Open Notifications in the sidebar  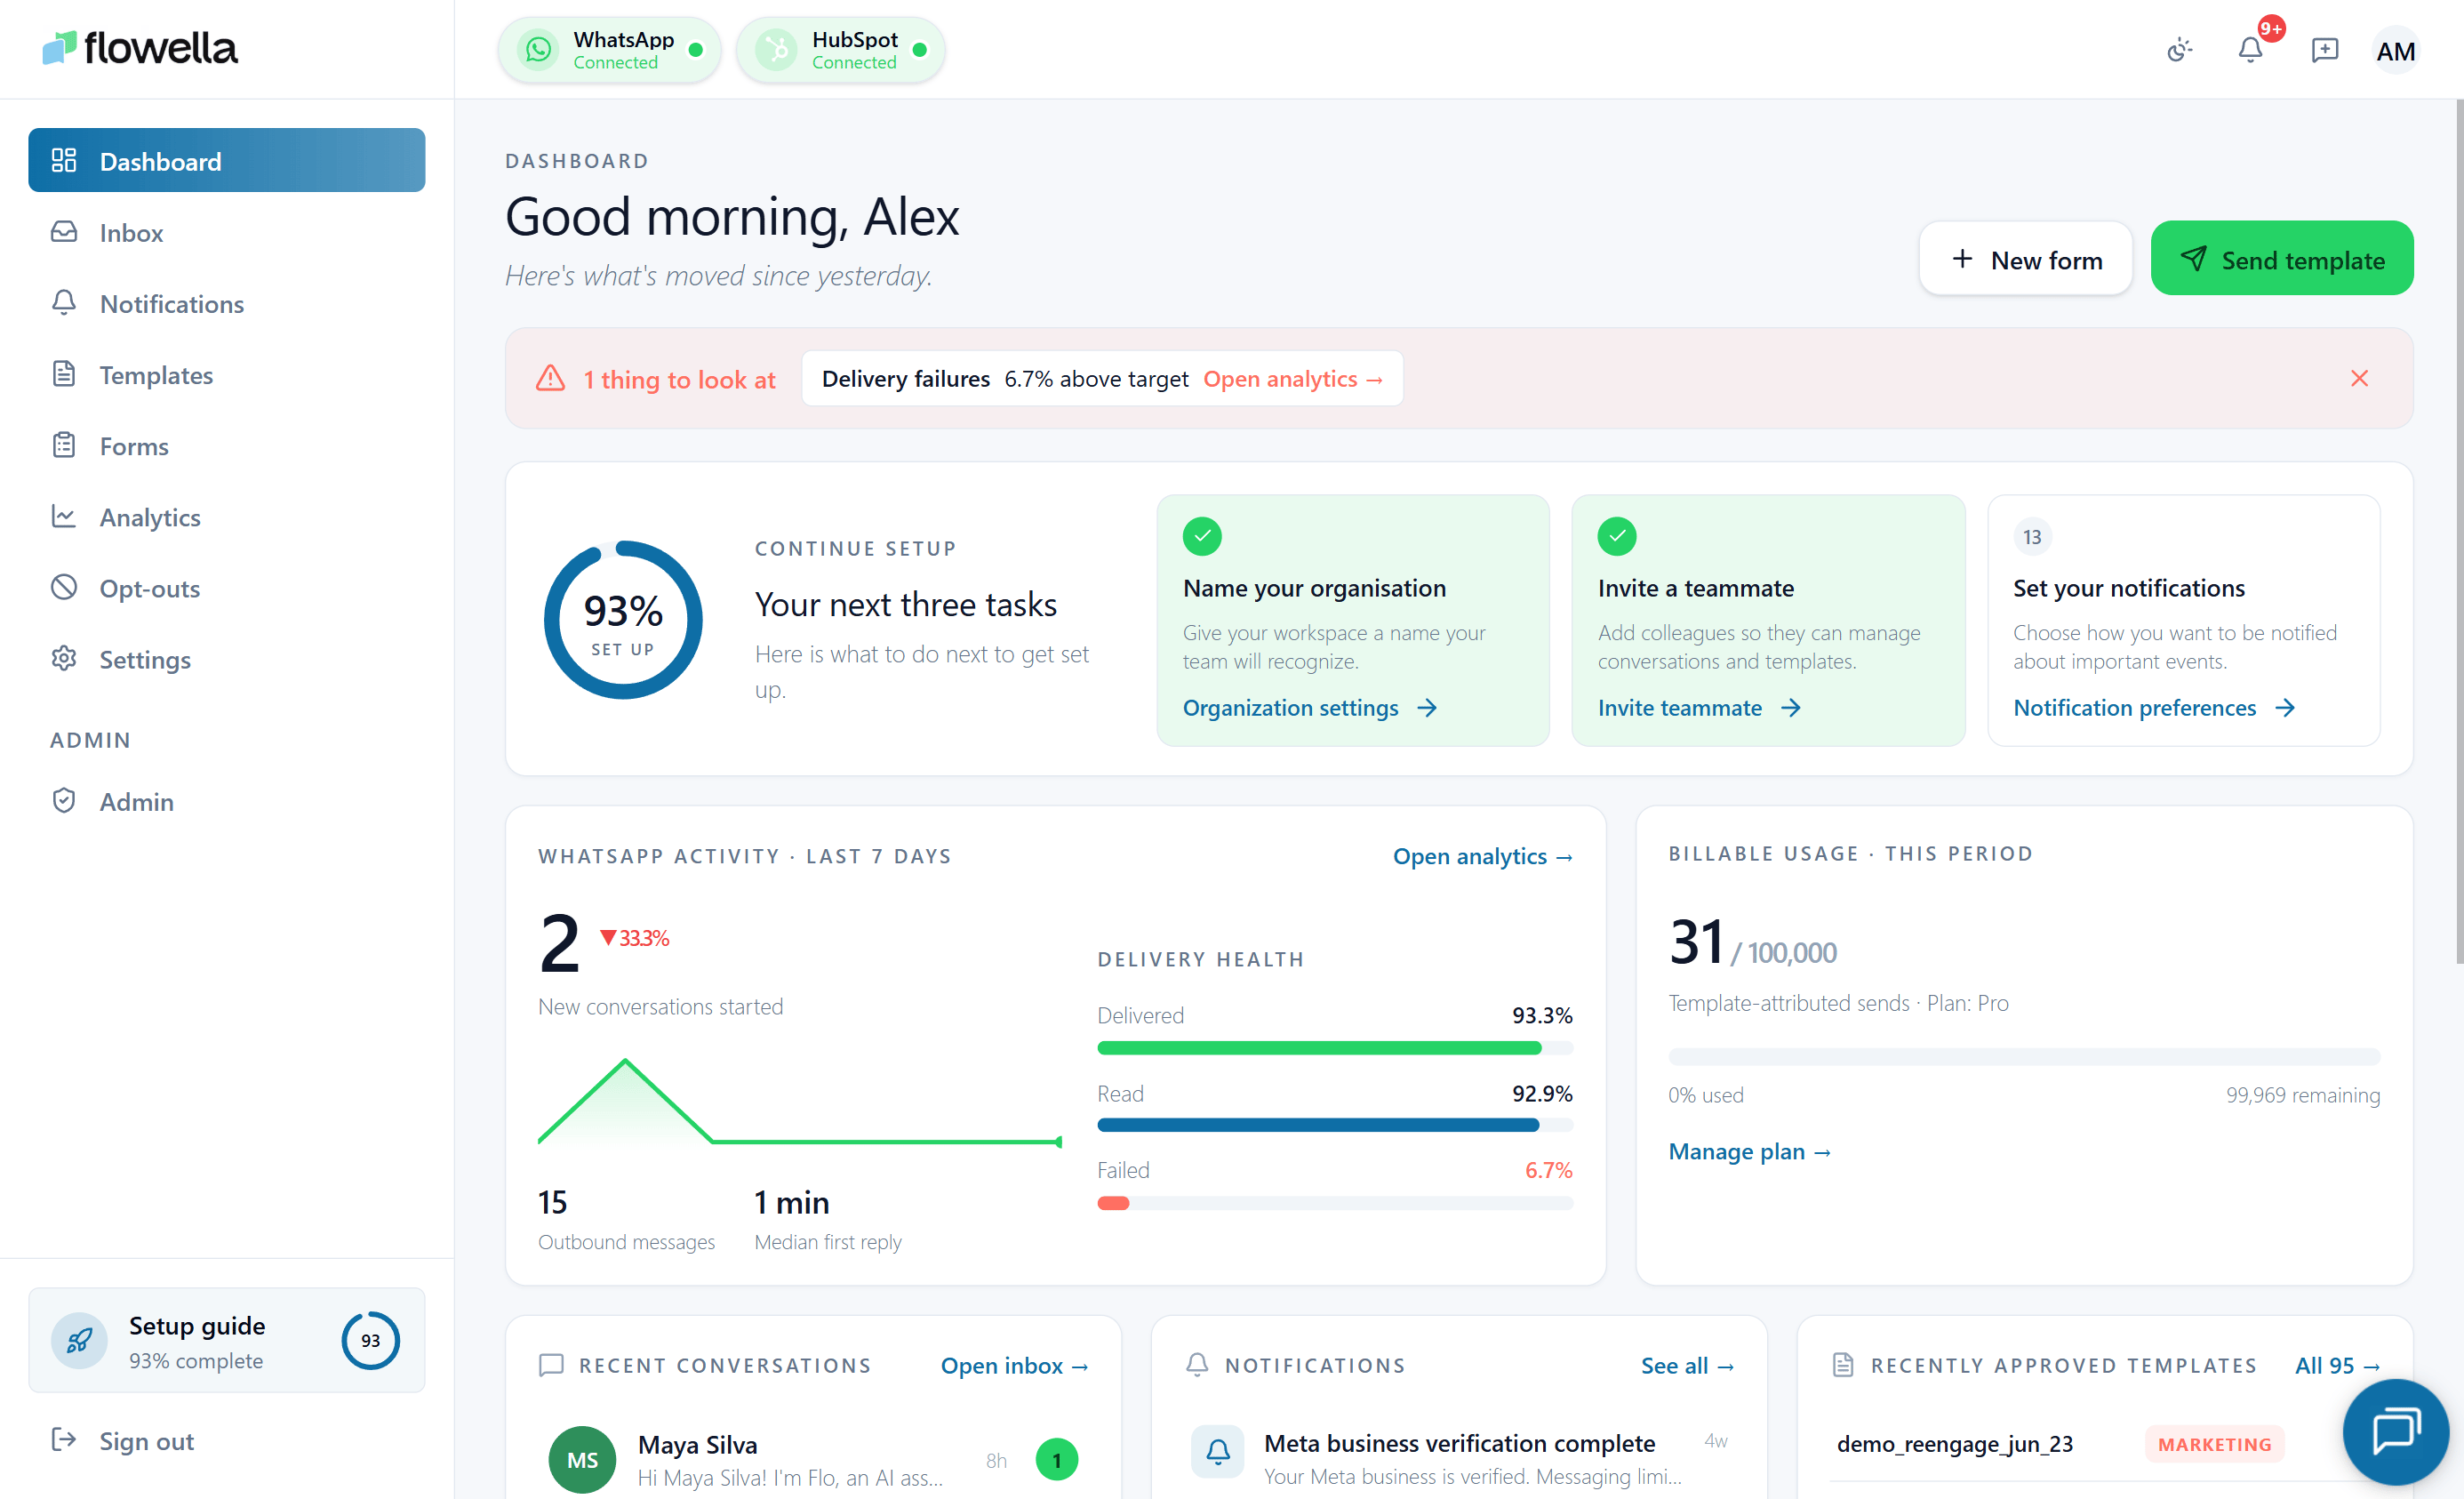tap(226, 304)
